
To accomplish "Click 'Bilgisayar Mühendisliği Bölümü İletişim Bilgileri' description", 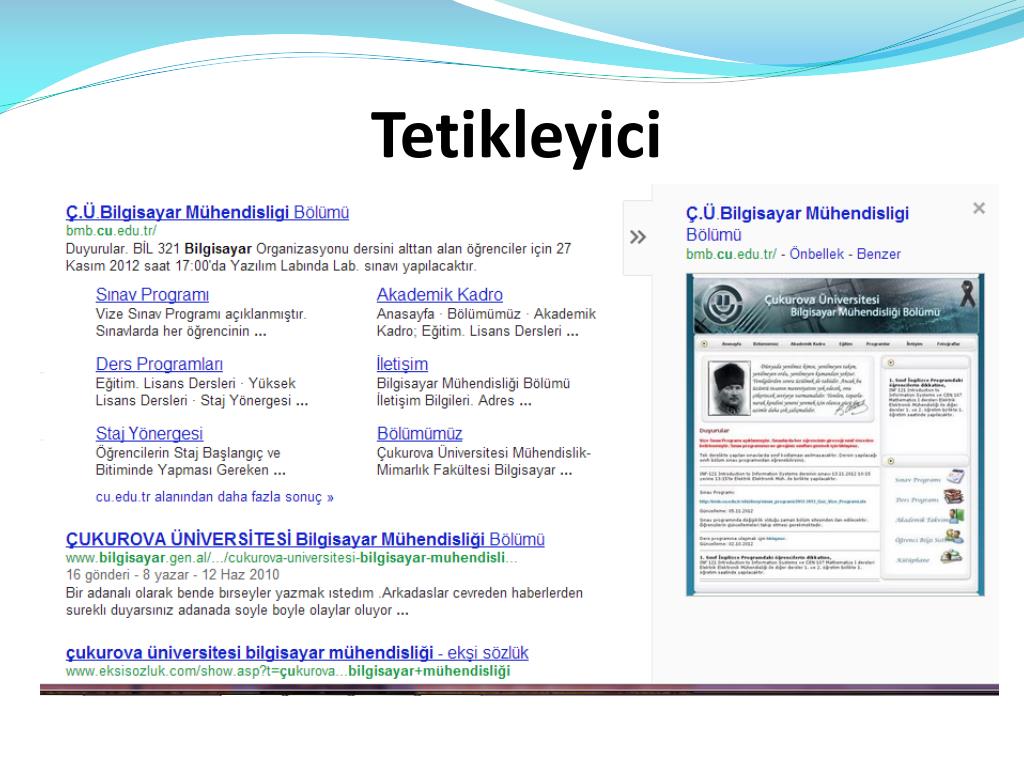I will (x=473, y=392).
